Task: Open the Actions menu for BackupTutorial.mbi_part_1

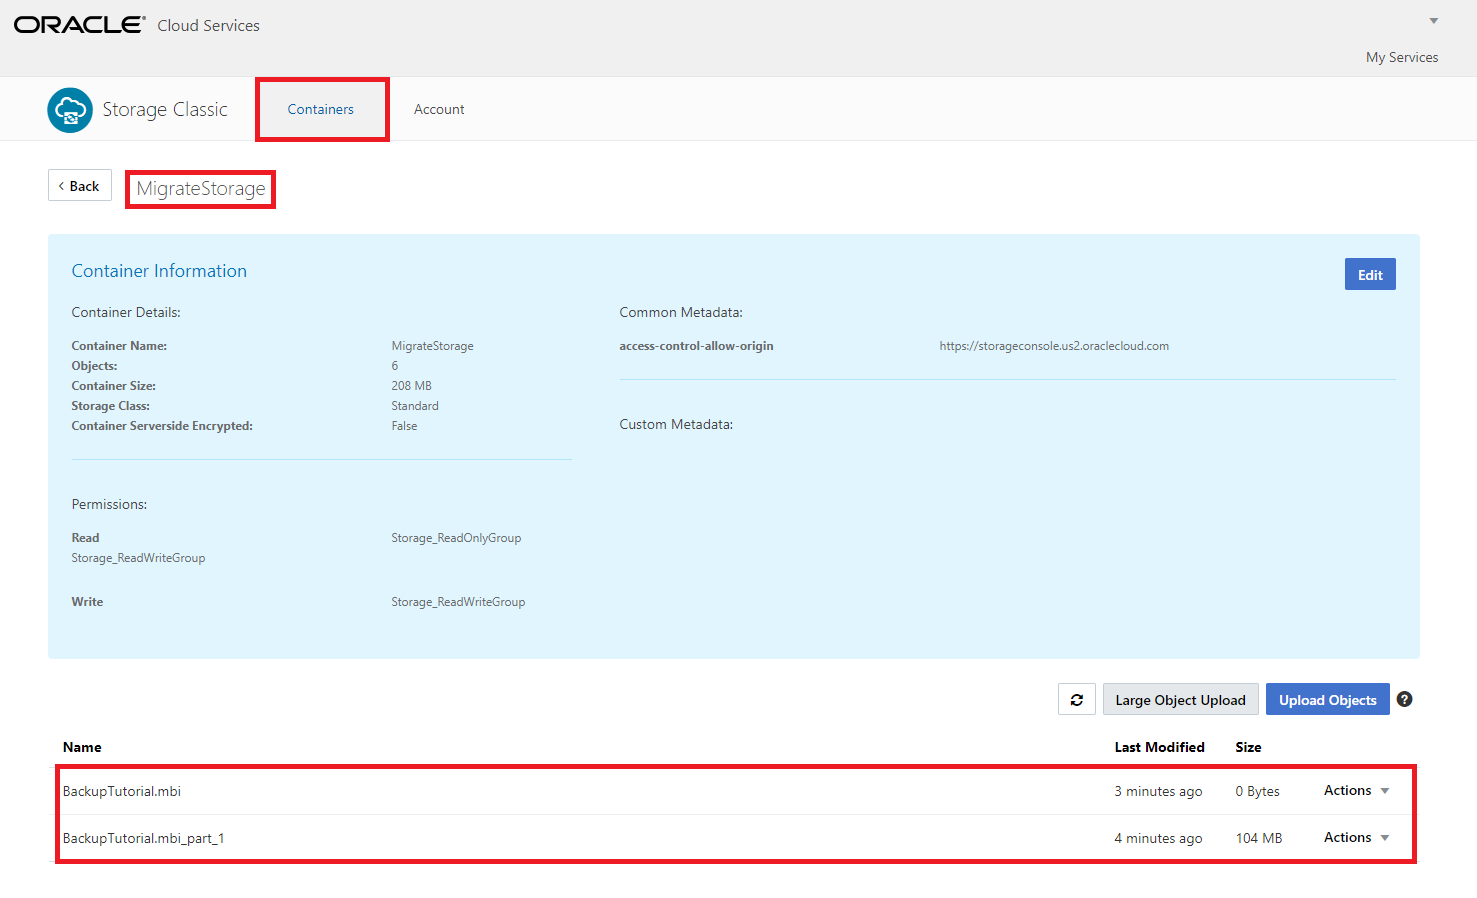Action: [1354, 837]
